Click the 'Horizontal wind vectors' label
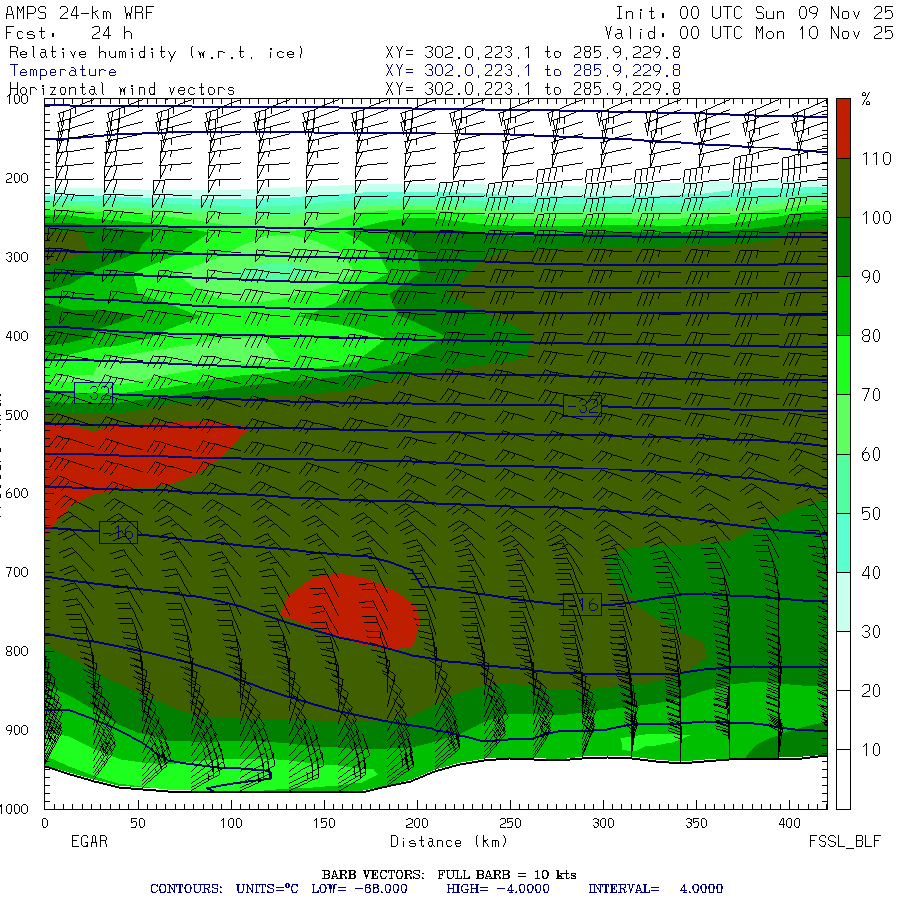 [122, 90]
